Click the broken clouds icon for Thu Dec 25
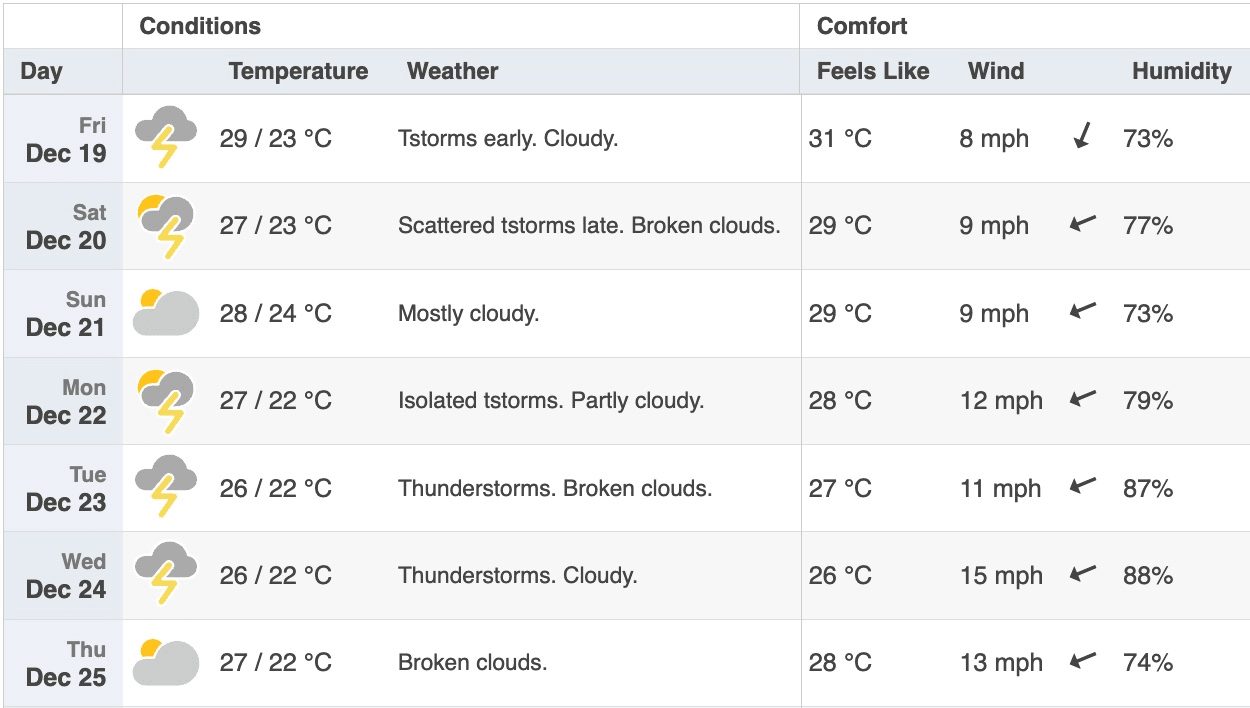 coord(166,661)
